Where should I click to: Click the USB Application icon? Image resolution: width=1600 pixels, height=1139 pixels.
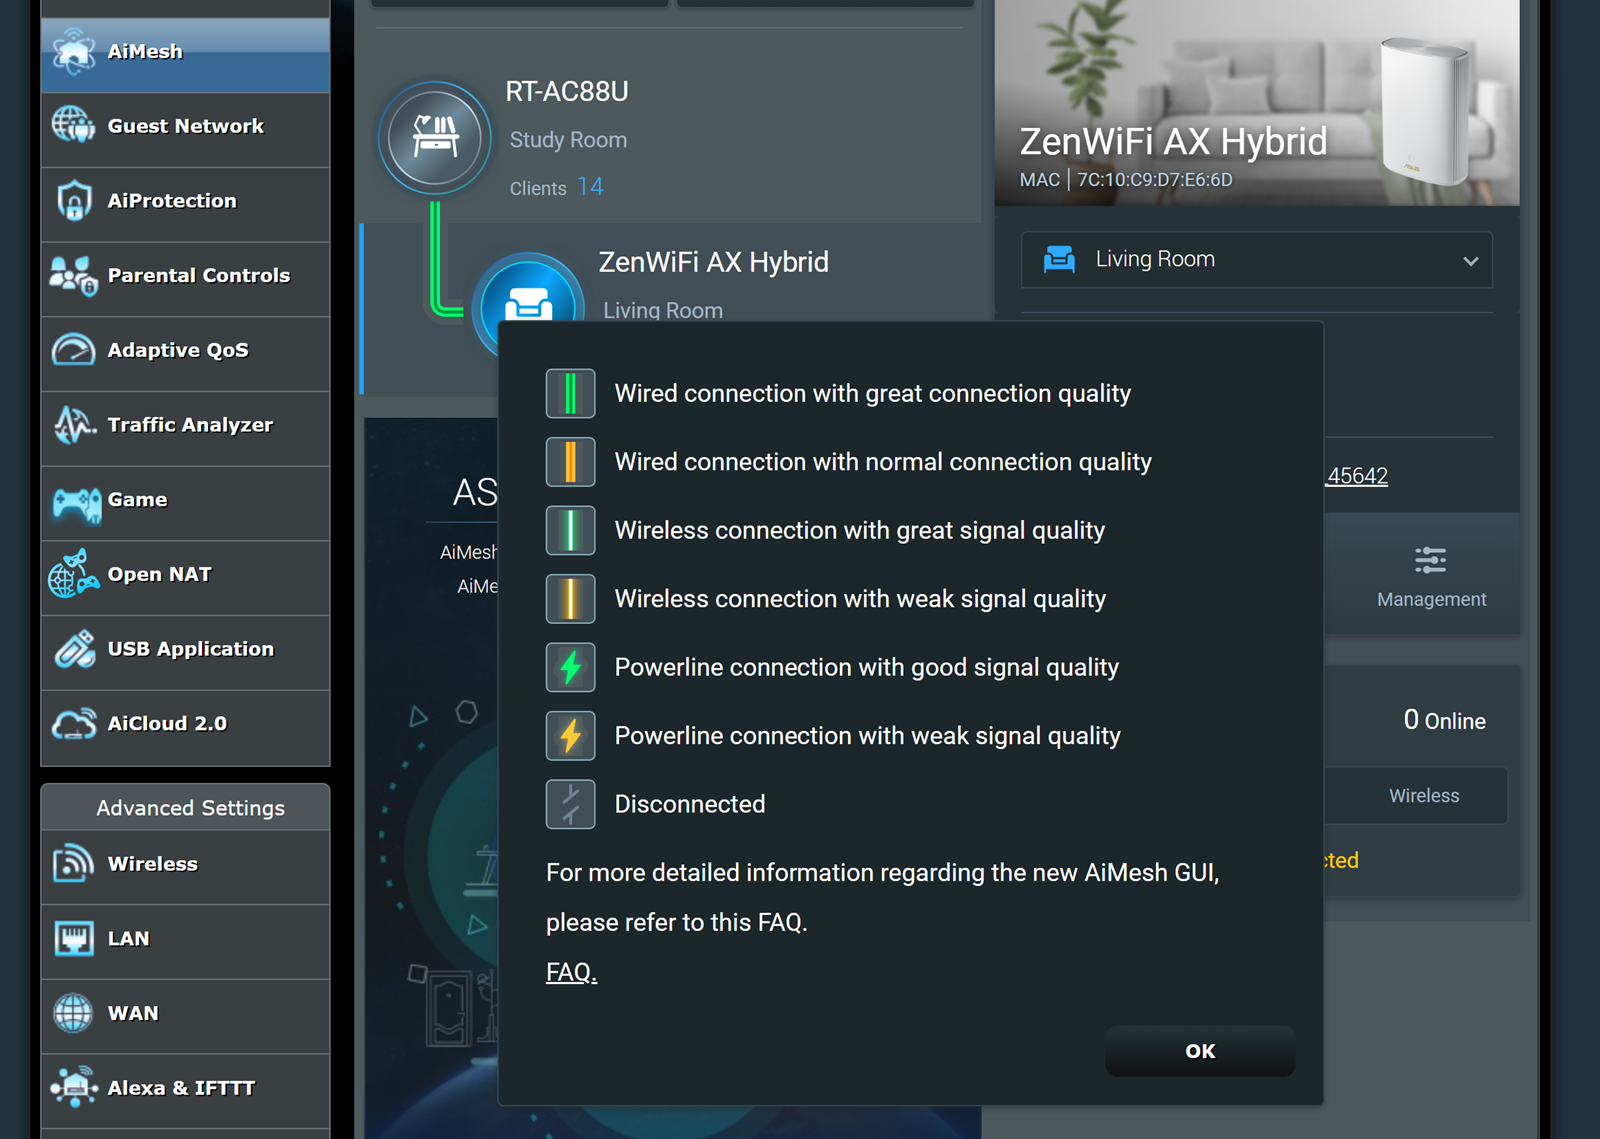point(74,649)
